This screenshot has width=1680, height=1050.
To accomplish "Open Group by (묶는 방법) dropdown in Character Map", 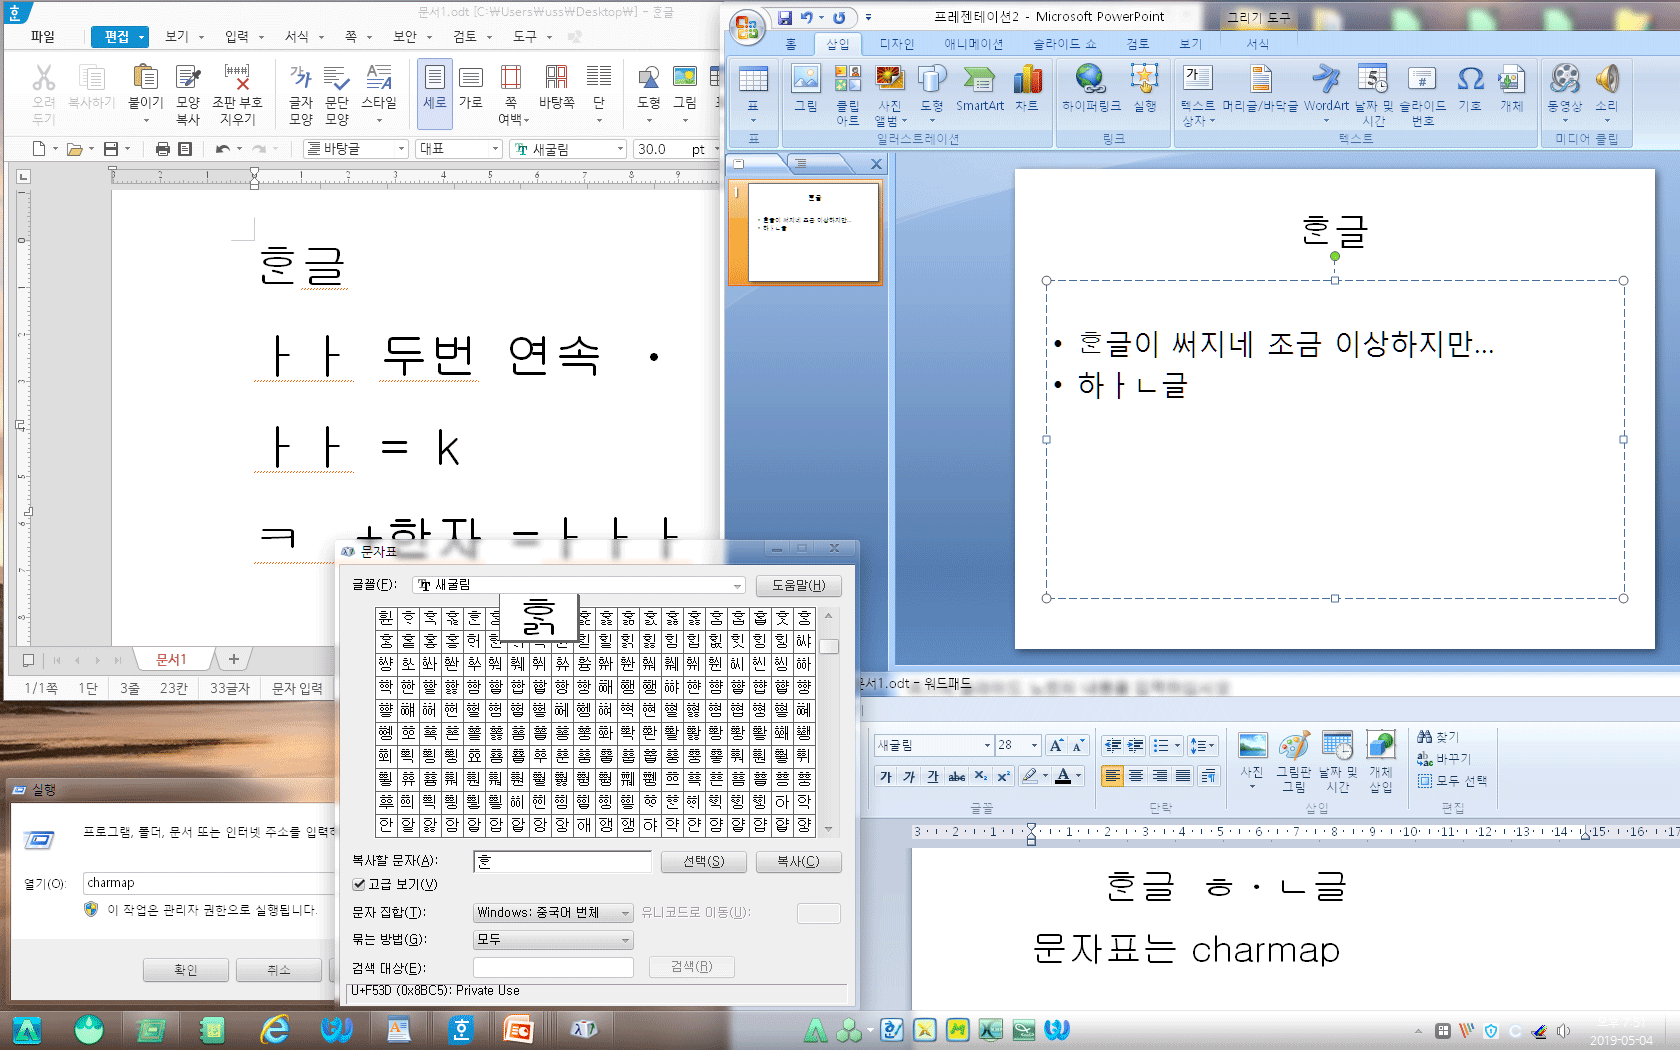I will [553, 940].
